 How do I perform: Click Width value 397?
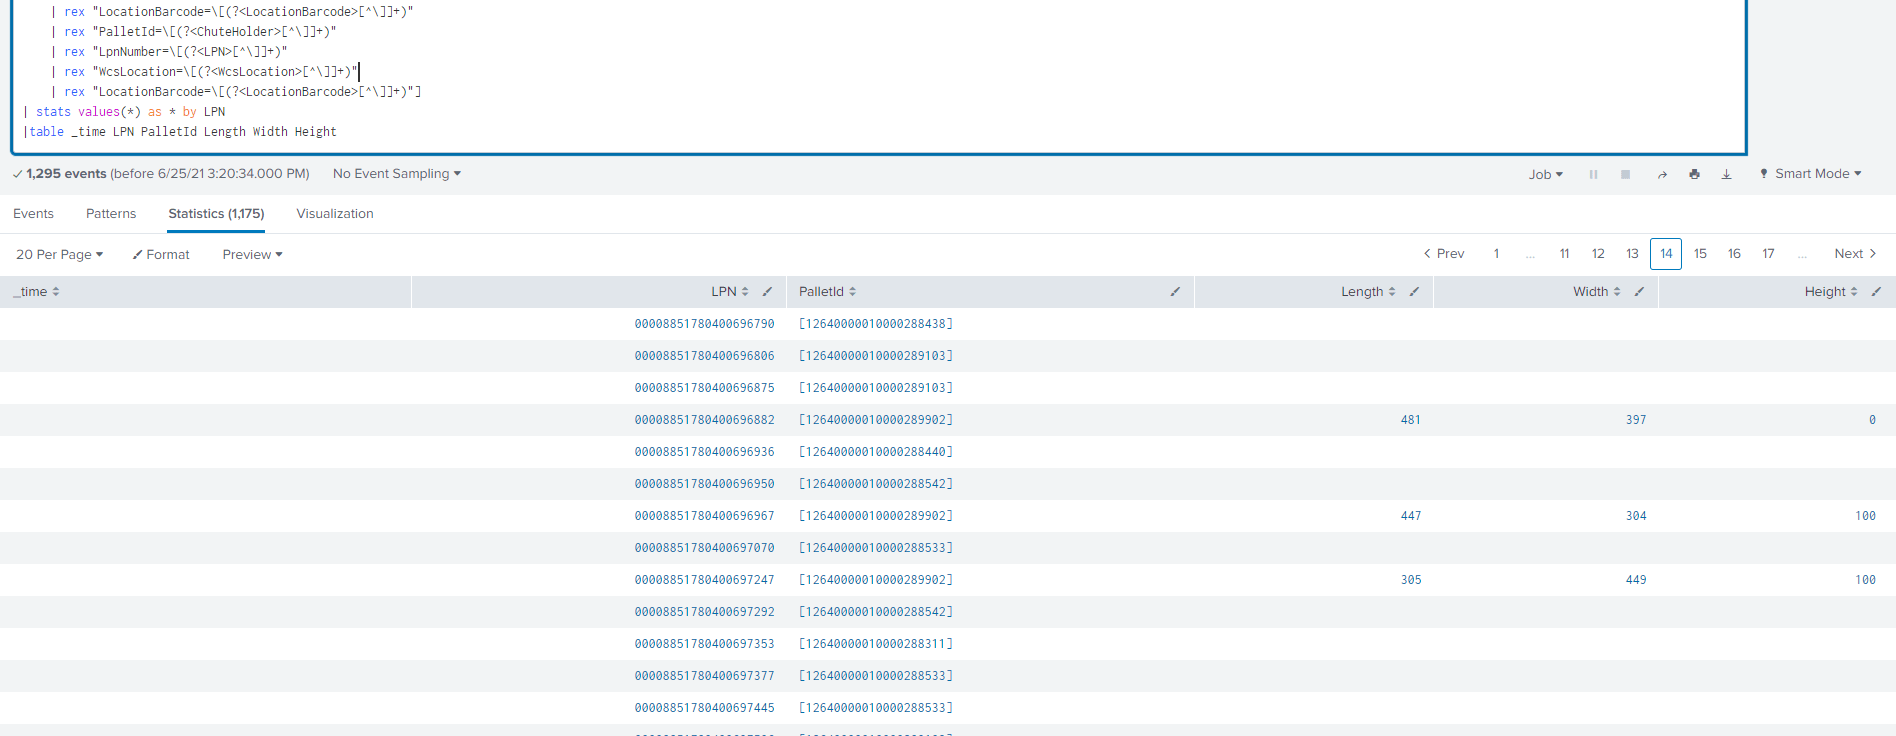[x=1636, y=420]
